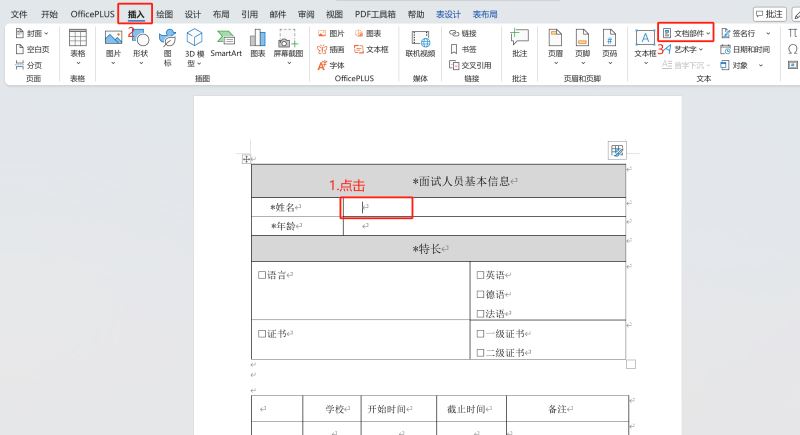Viewport: 800px width, 435px height.
Task: Switch to the Home (开始) tab
Action: (49, 14)
